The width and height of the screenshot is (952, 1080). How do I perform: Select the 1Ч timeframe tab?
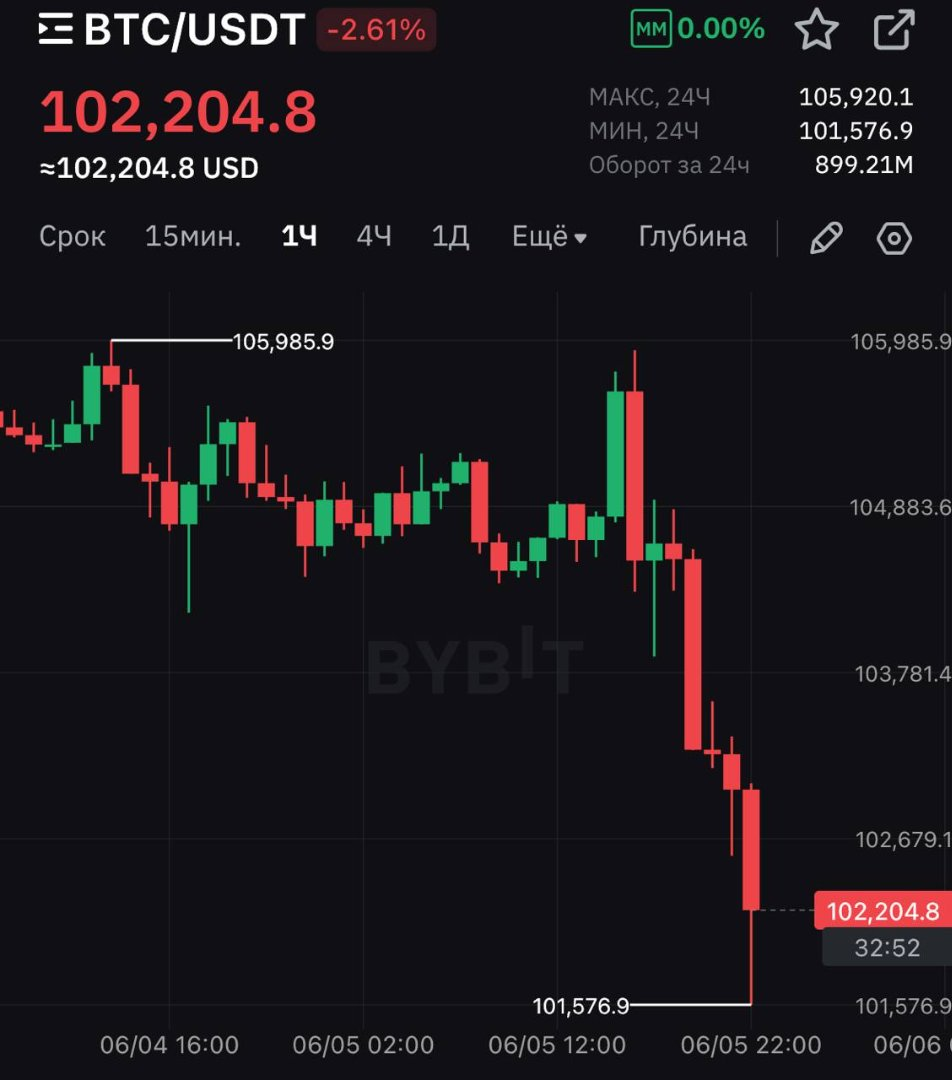pyautogui.click(x=299, y=237)
